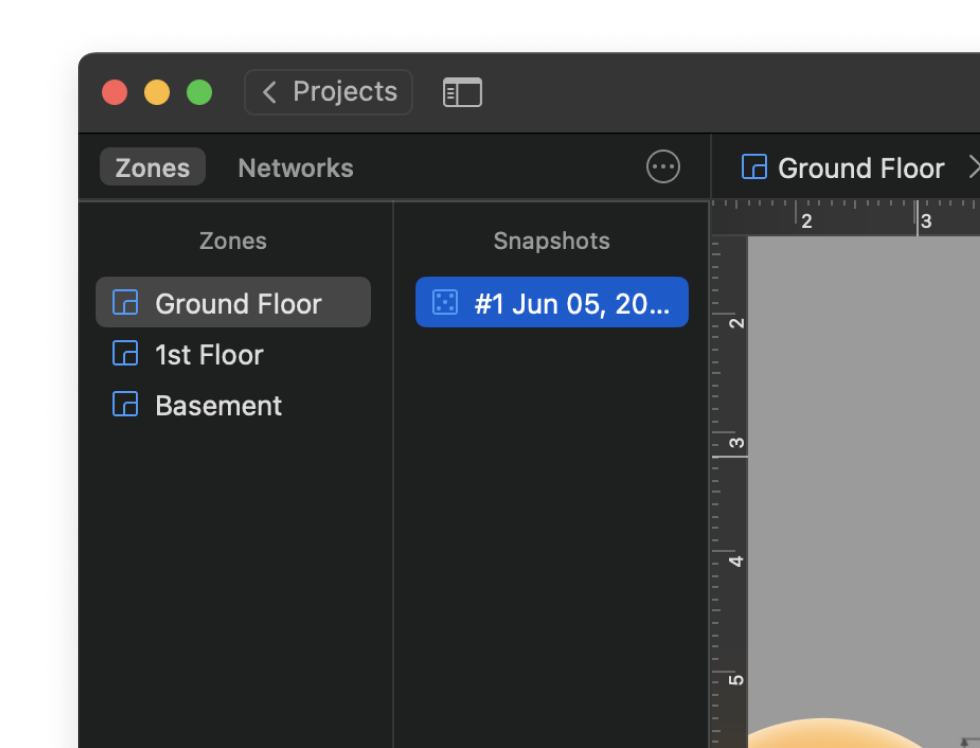Select the 1st Floor zone
This screenshot has height=748, width=980.
(209, 355)
